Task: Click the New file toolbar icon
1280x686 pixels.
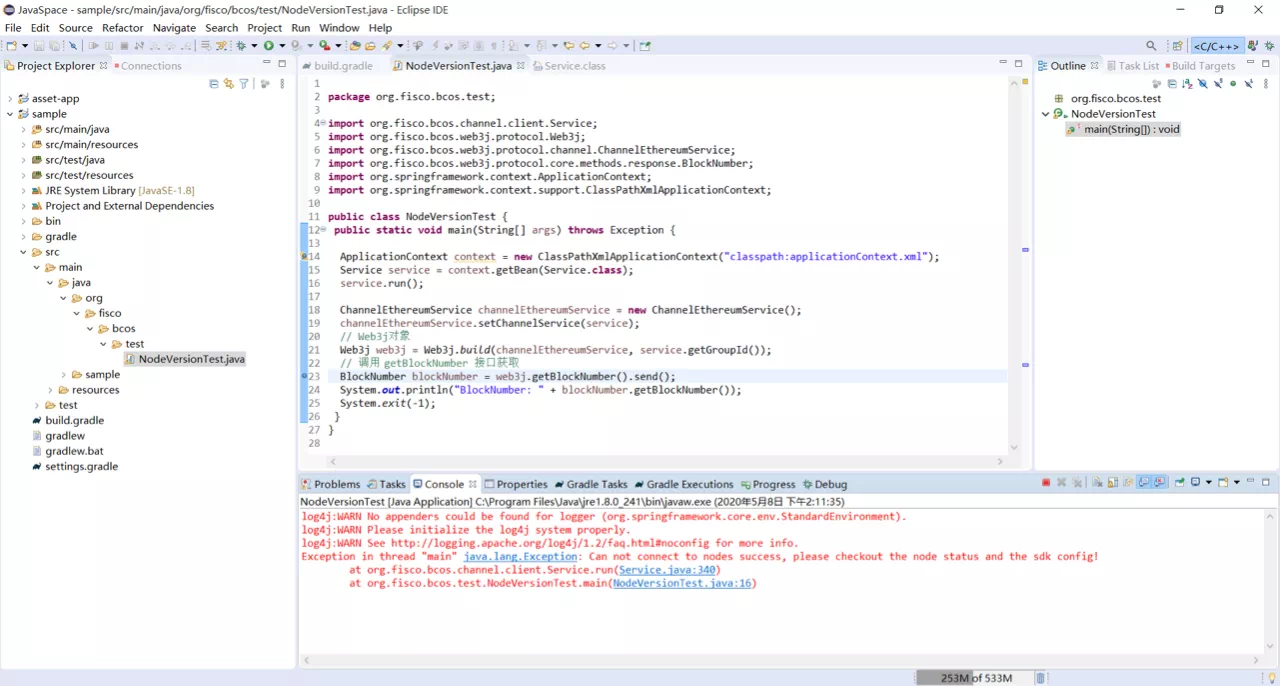Action: (11, 46)
